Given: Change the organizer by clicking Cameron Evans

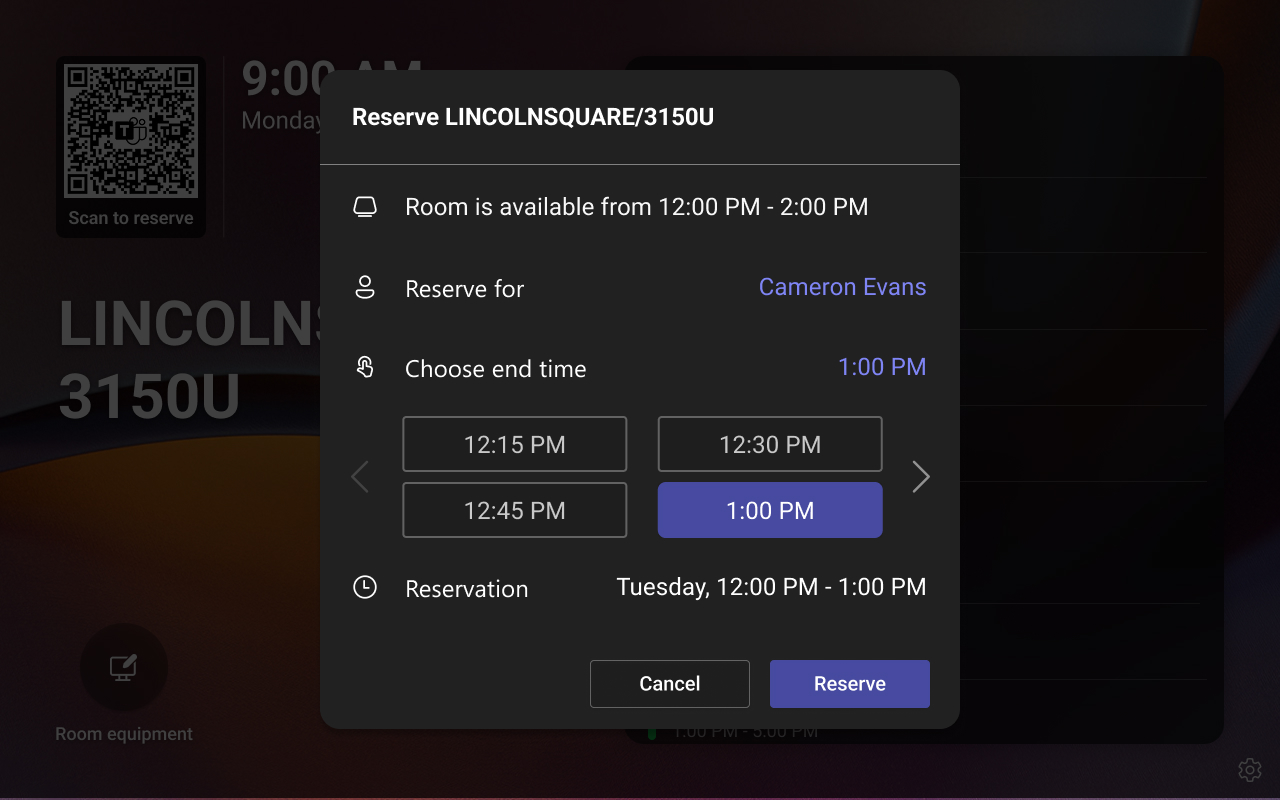Looking at the screenshot, I should coord(842,287).
